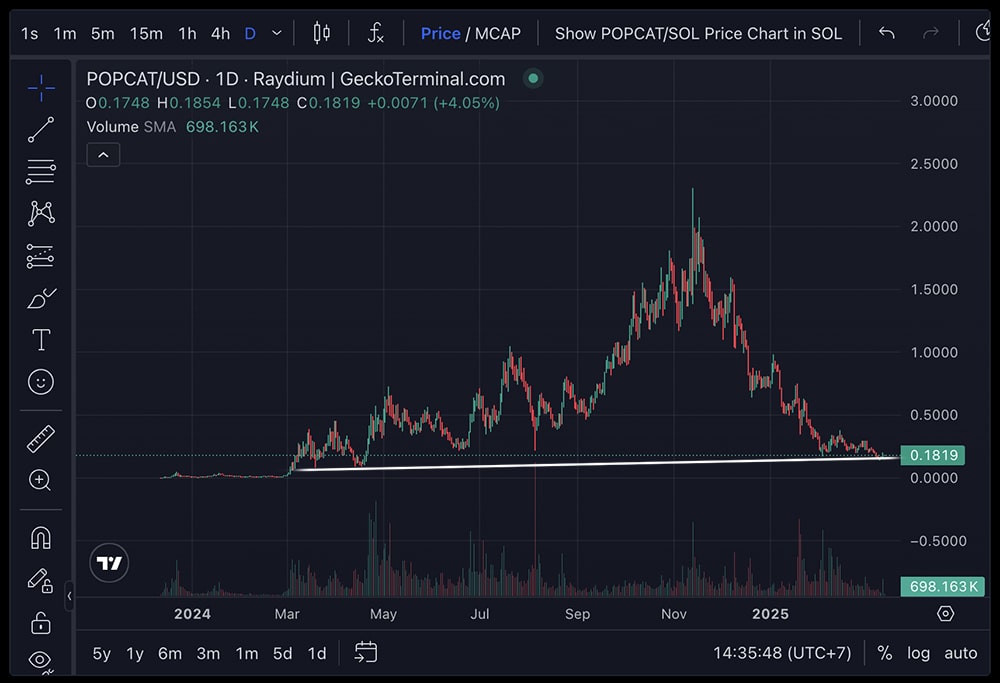Select the brush drawing tool
This screenshot has height=683, width=1000.
(x=41, y=298)
